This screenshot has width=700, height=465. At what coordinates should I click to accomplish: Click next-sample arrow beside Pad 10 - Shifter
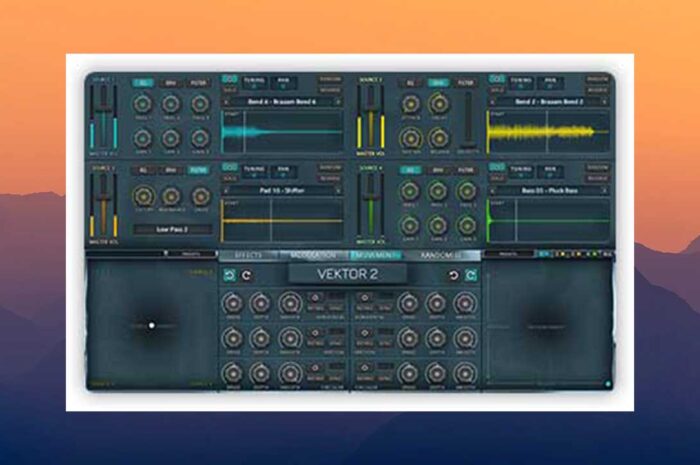point(338,191)
